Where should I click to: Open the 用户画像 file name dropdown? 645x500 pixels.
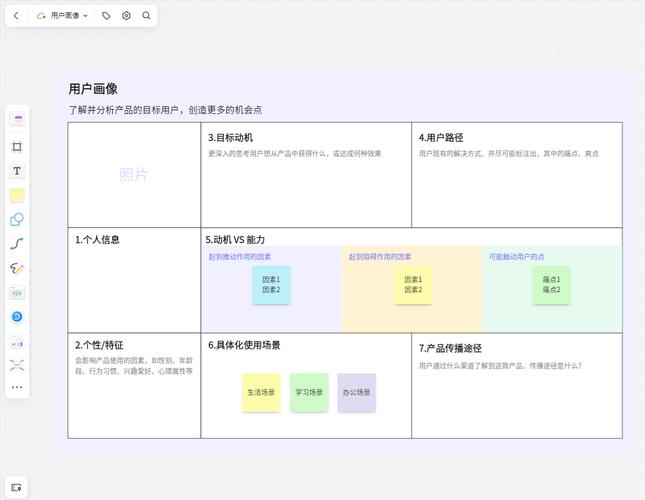coord(69,16)
